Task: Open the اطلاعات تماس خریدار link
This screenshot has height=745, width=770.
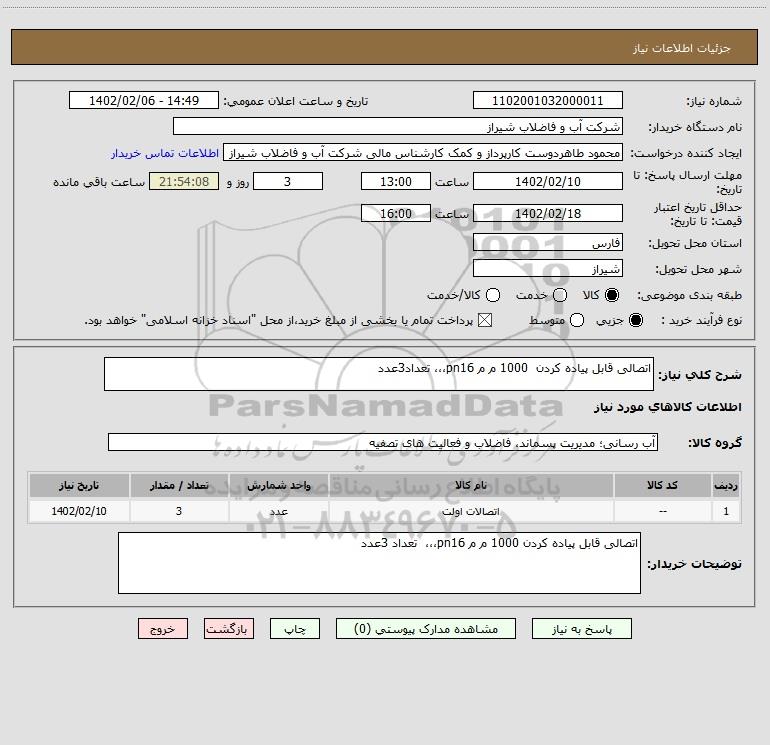Action: (x=165, y=153)
